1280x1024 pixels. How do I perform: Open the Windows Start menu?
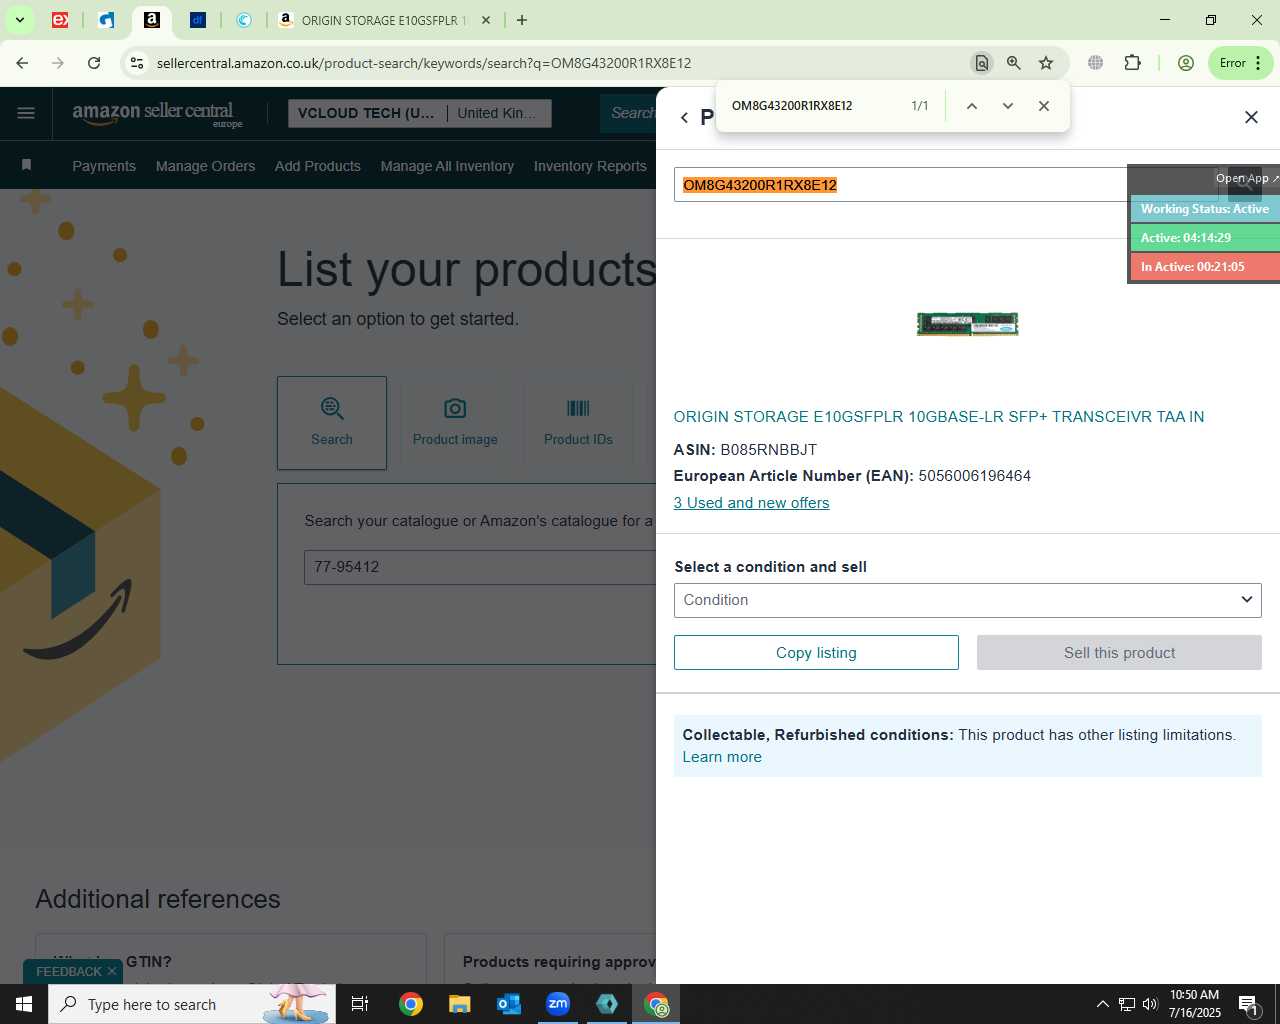click(24, 1004)
